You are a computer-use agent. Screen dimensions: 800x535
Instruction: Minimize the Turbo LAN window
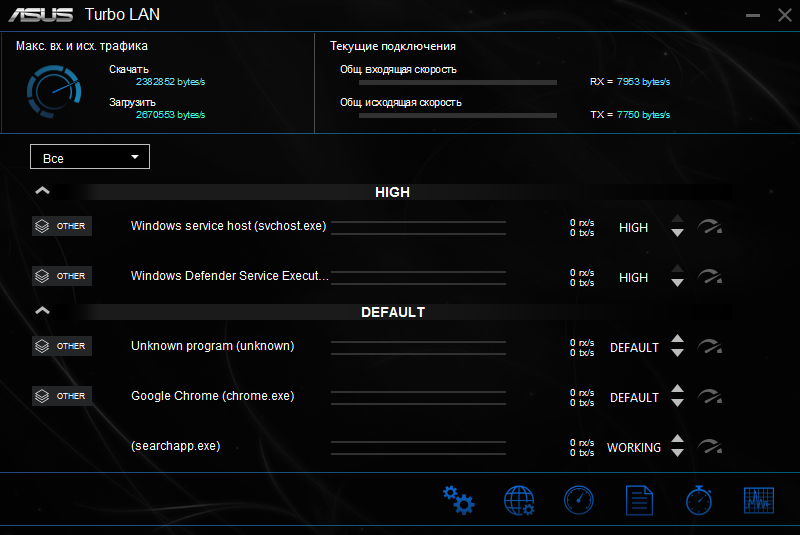point(753,15)
